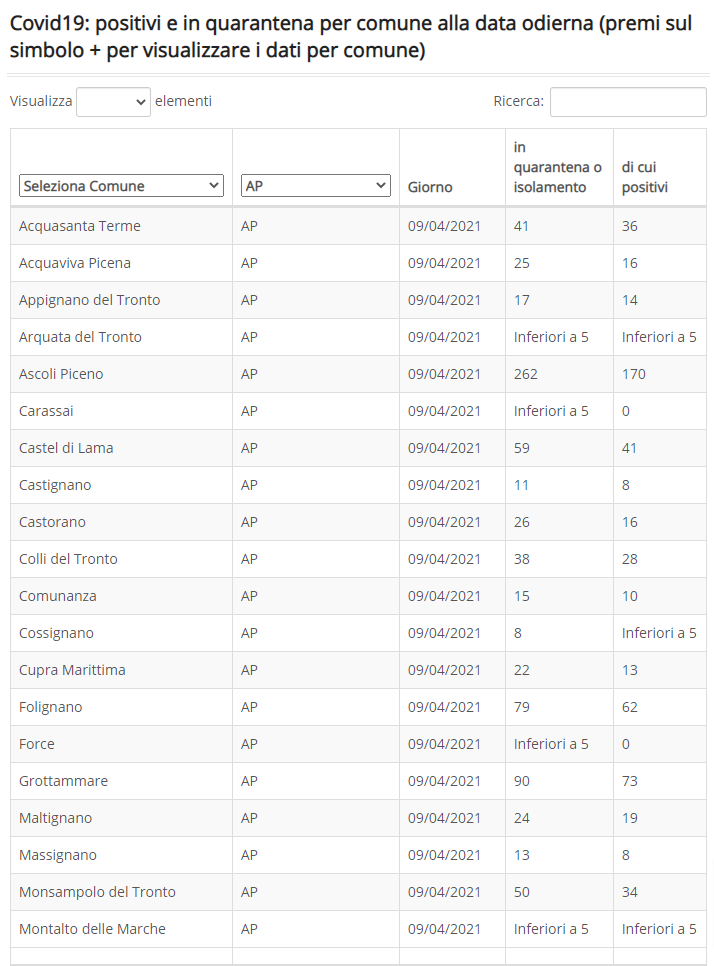Image resolution: width=714 pixels, height=966 pixels.
Task: Focus the Ricerca search field
Action: pyautogui.click(x=628, y=102)
